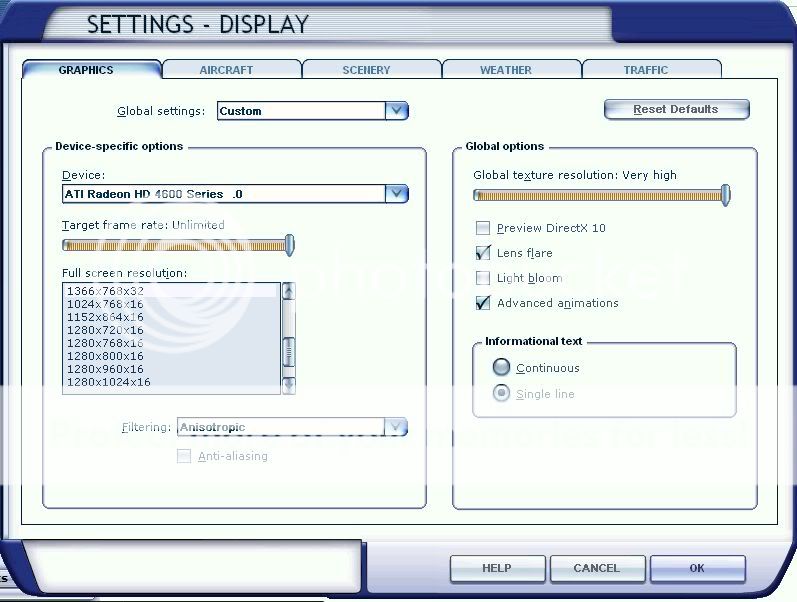Click the Target frame rate slider
This screenshot has height=602, width=797.
point(176,245)
